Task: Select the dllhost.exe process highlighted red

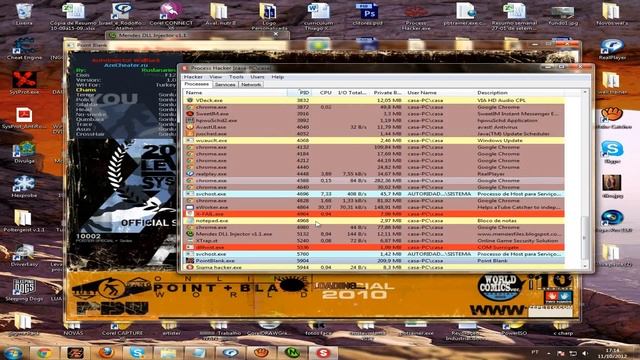Action: click(x=374, y=247)
